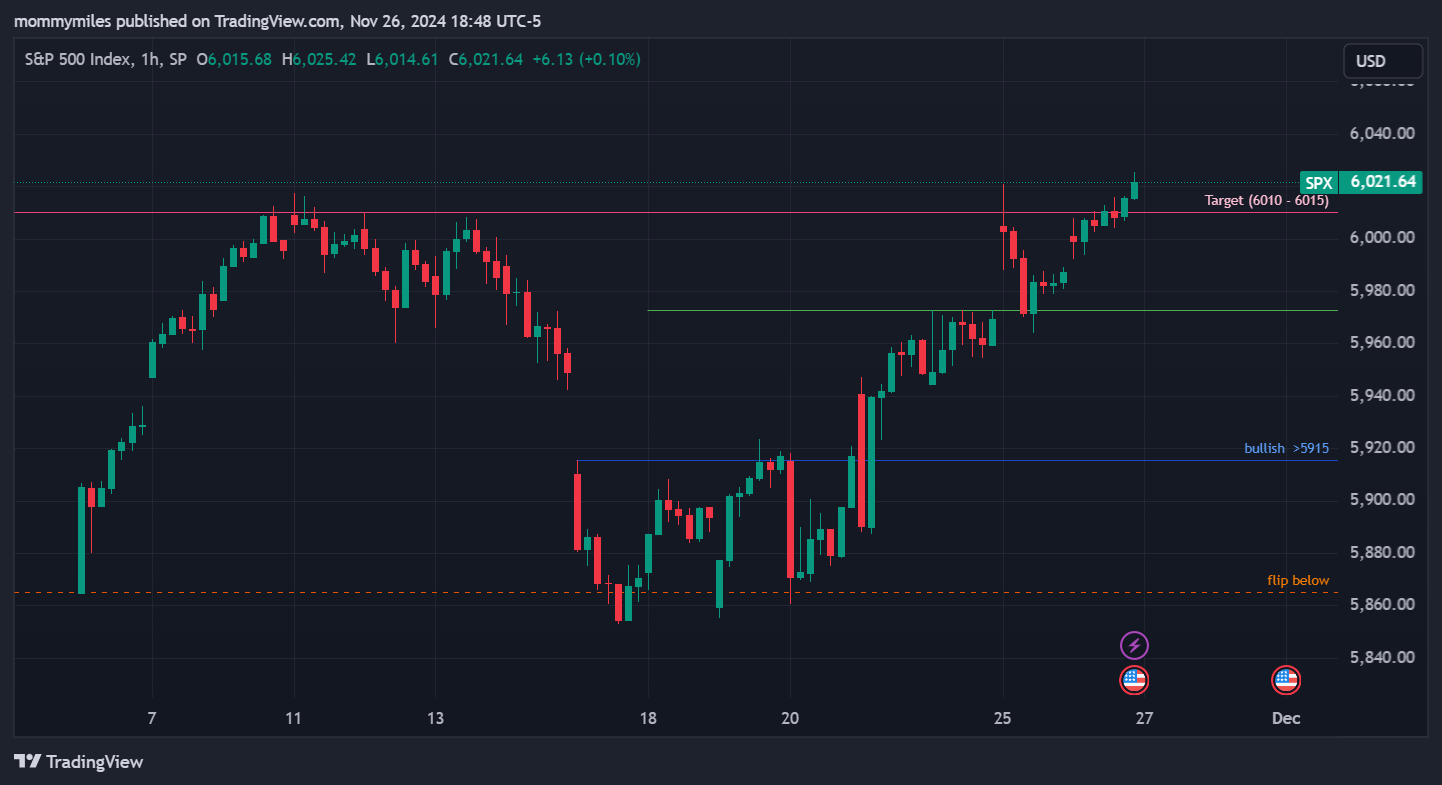Screen dimensions: 1442x785
Task: Click the price change value +6.13 (+0.10%)
Action: coord(586,59)
